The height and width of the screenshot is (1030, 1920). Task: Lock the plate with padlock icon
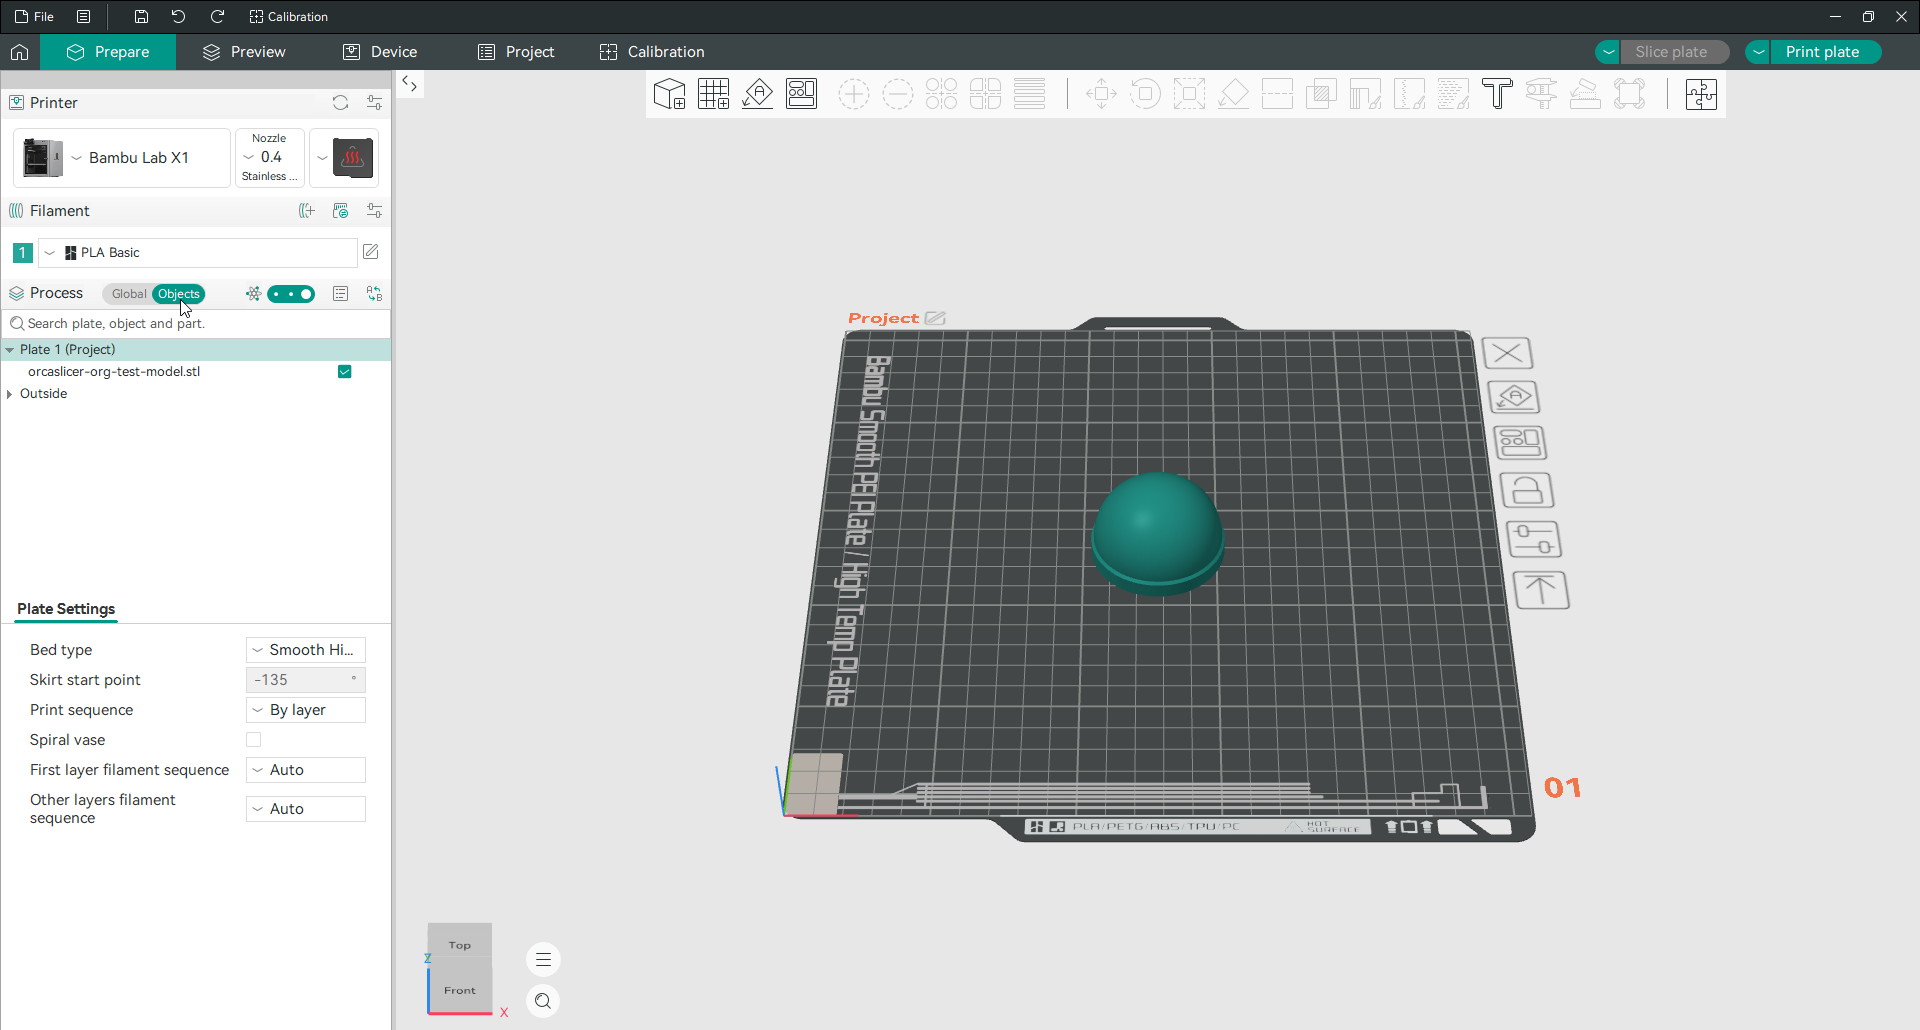(x=1527, y=490)
